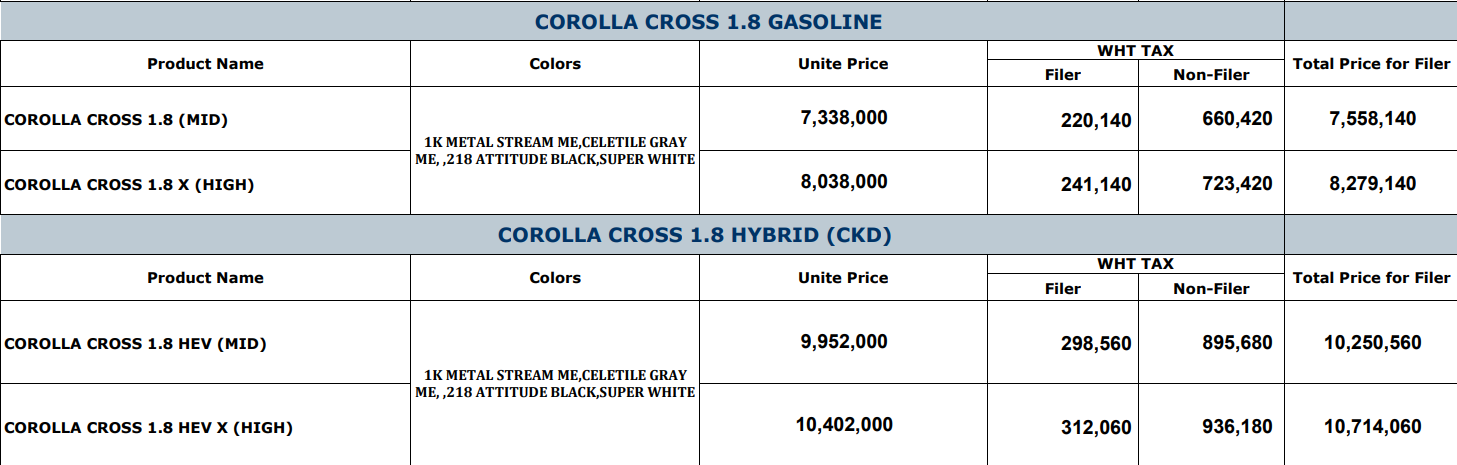Select filer tax value 220,140
1457x465 pixels.
[x=1096, y=121]
